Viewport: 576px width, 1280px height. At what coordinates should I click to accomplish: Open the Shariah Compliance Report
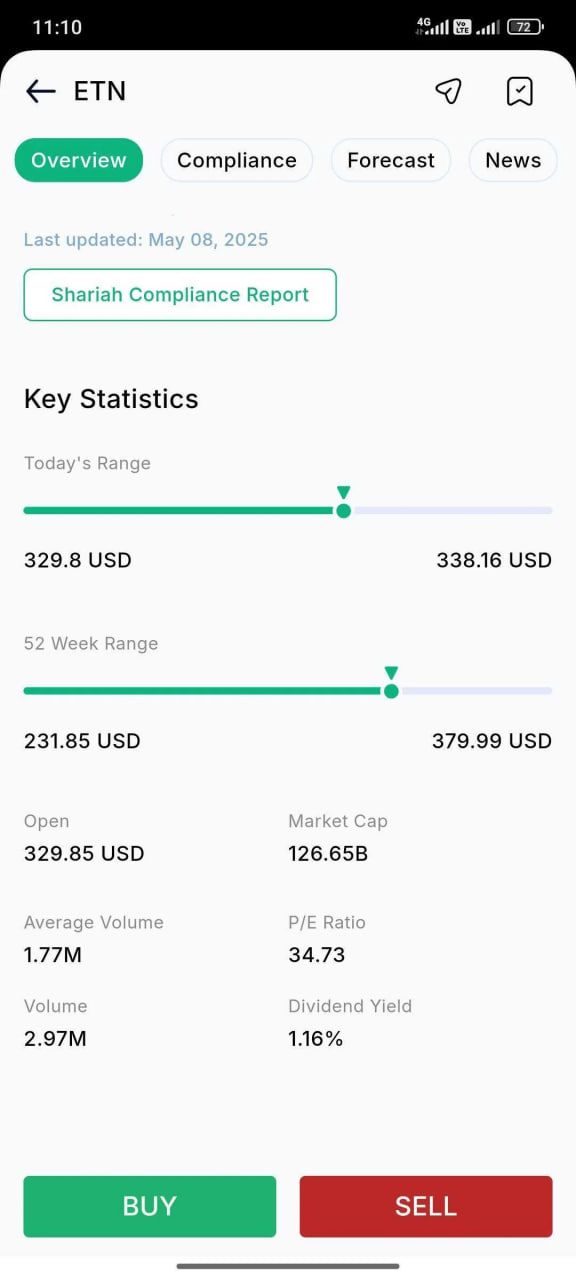tap(180, 295)
